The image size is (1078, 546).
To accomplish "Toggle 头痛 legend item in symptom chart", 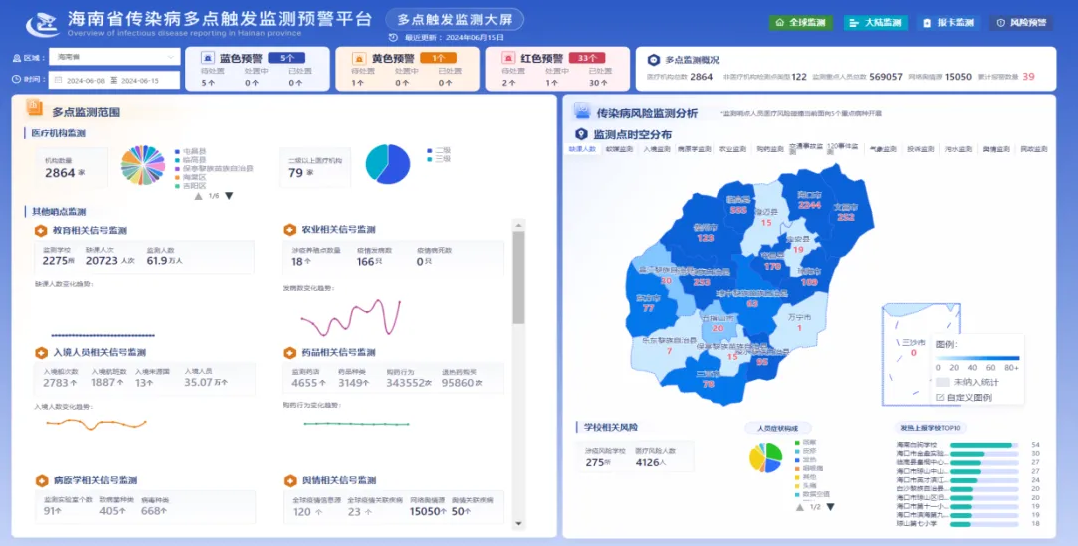I will click(806, 485).
